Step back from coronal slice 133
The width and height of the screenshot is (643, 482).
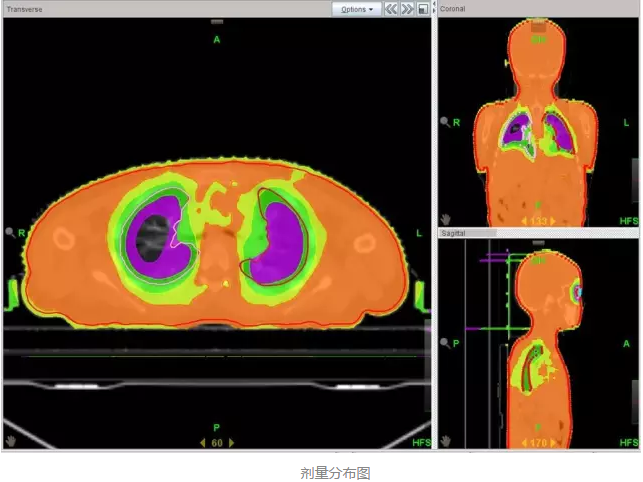point(522,220)
